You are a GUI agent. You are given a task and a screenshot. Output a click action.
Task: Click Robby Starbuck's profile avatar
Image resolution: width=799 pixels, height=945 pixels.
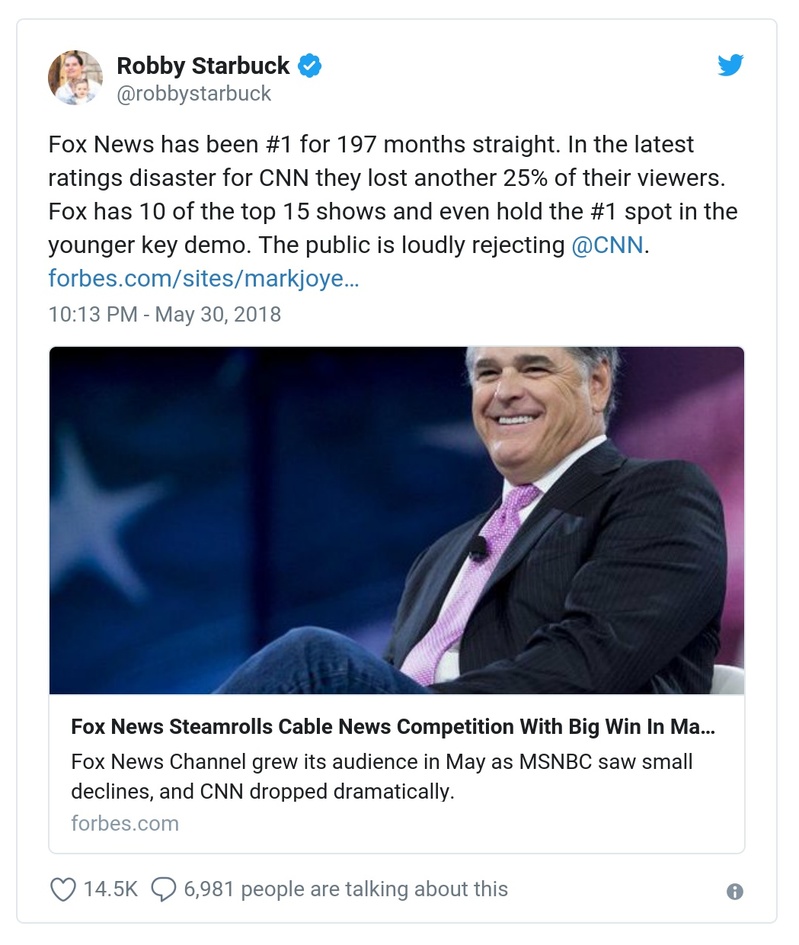click(75, 77)
